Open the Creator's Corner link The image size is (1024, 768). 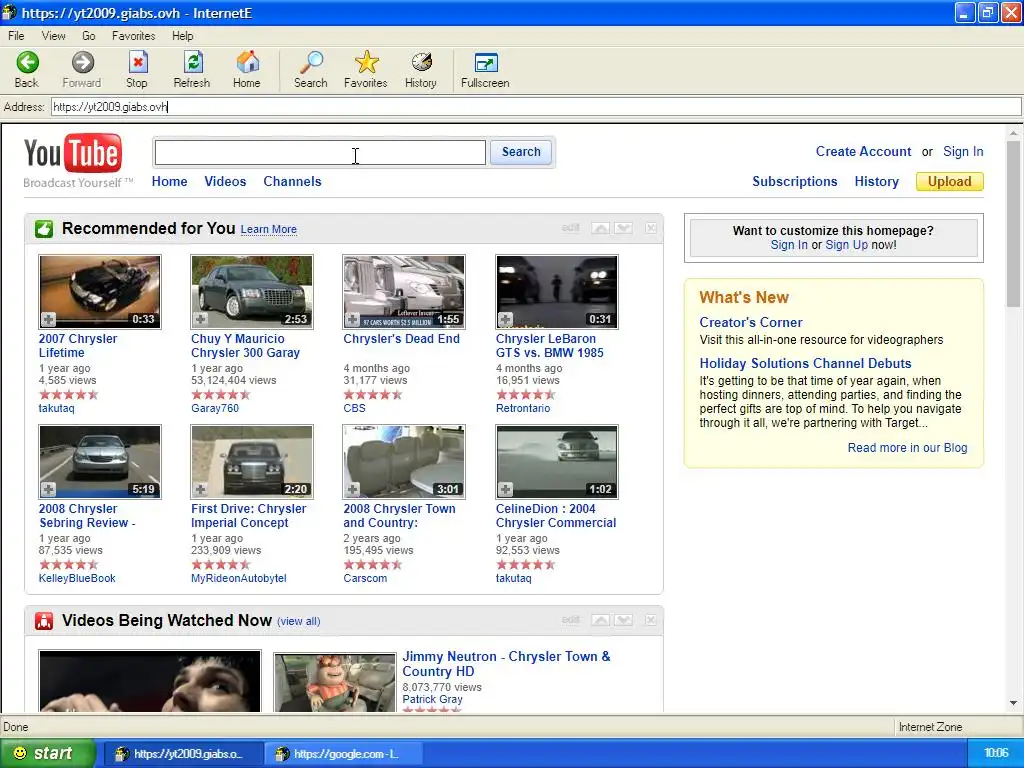[751, 322]
